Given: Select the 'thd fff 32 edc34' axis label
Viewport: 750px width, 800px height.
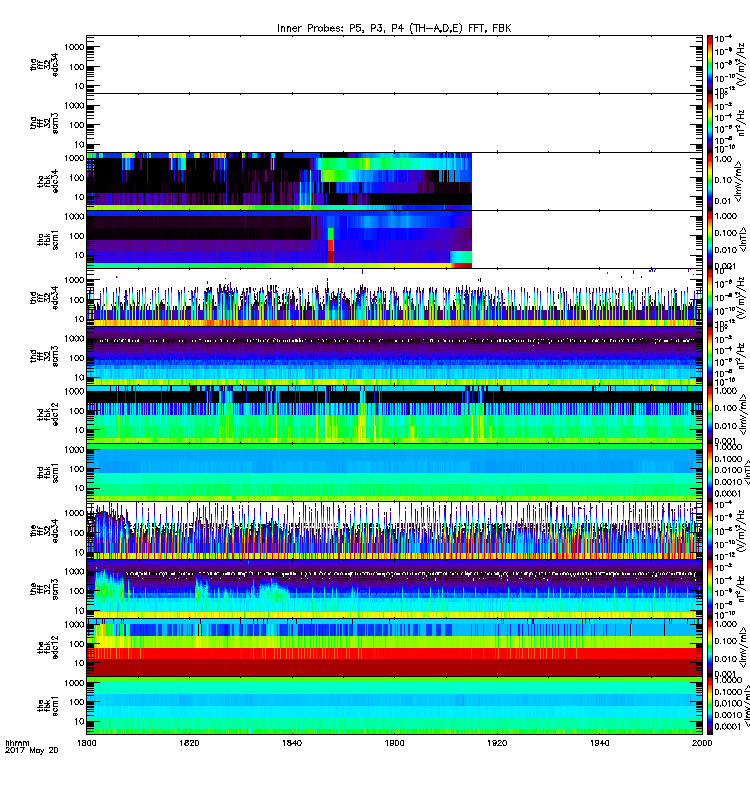Looking at the screenshot, I should [44, 298].
